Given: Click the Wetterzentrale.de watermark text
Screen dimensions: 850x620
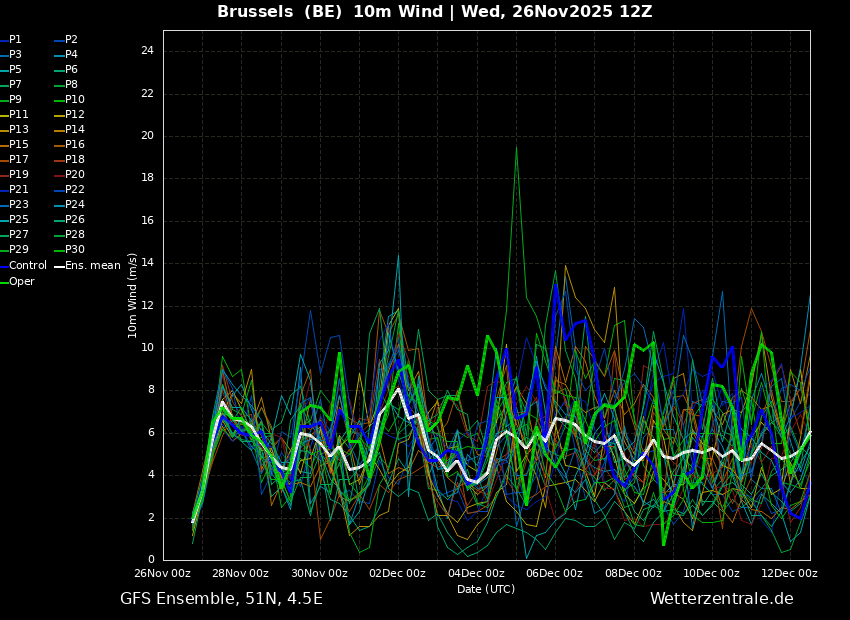Looking at the screenshot, I should 722,599.
